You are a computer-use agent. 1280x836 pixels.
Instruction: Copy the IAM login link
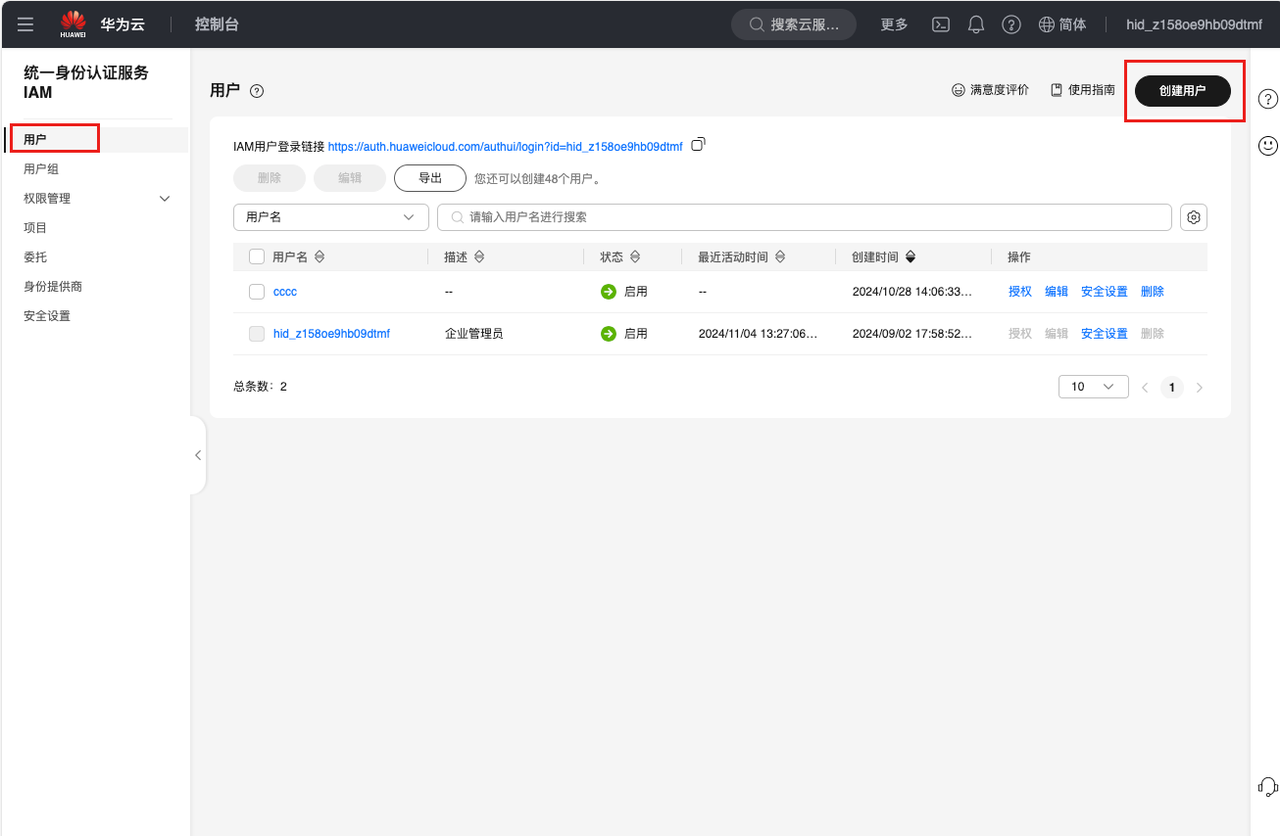coord(699,145)
